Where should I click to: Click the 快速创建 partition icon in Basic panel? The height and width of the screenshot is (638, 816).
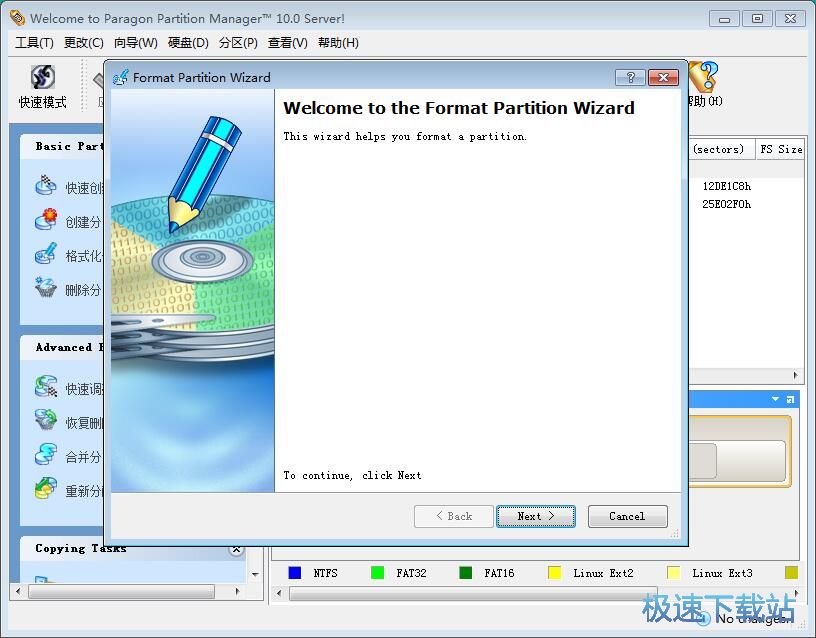click(46, 186)
